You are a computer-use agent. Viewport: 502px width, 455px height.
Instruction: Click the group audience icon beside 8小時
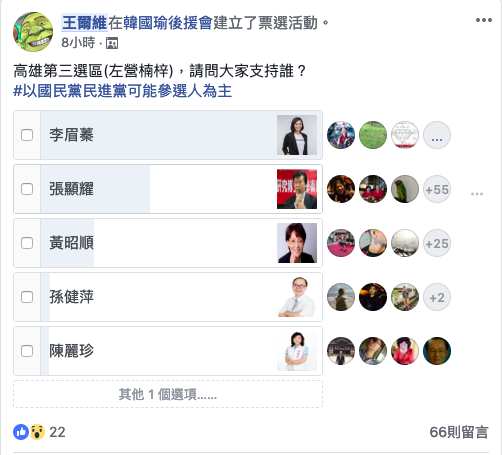coord(112,43)
